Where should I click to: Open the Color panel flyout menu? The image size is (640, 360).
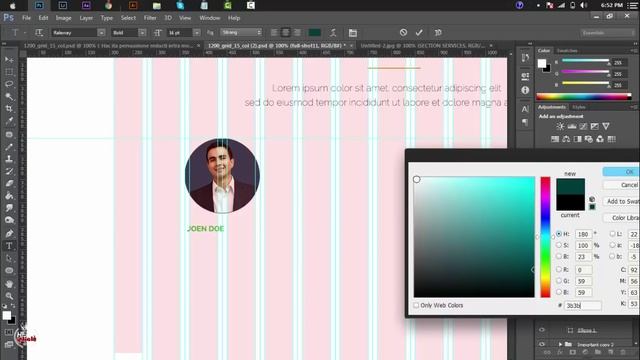pyautogui.click(x=633, y=51)
